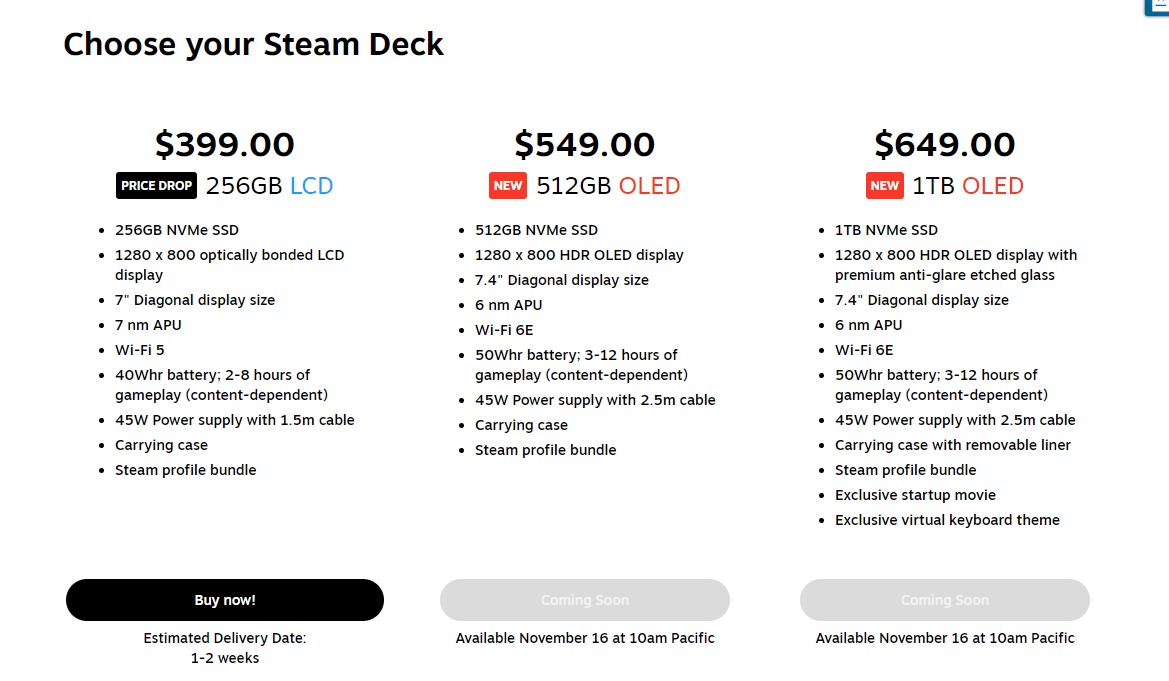Click the Buy now! button

coord(225,600)
